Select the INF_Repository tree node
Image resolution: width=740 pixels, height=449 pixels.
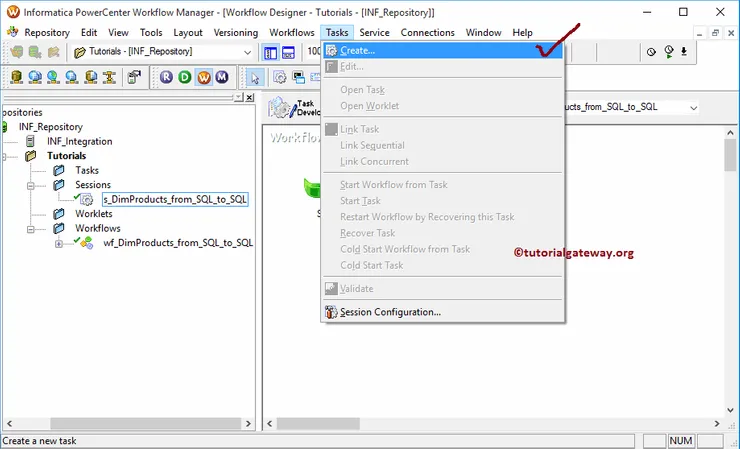click(x=50, y=127)
